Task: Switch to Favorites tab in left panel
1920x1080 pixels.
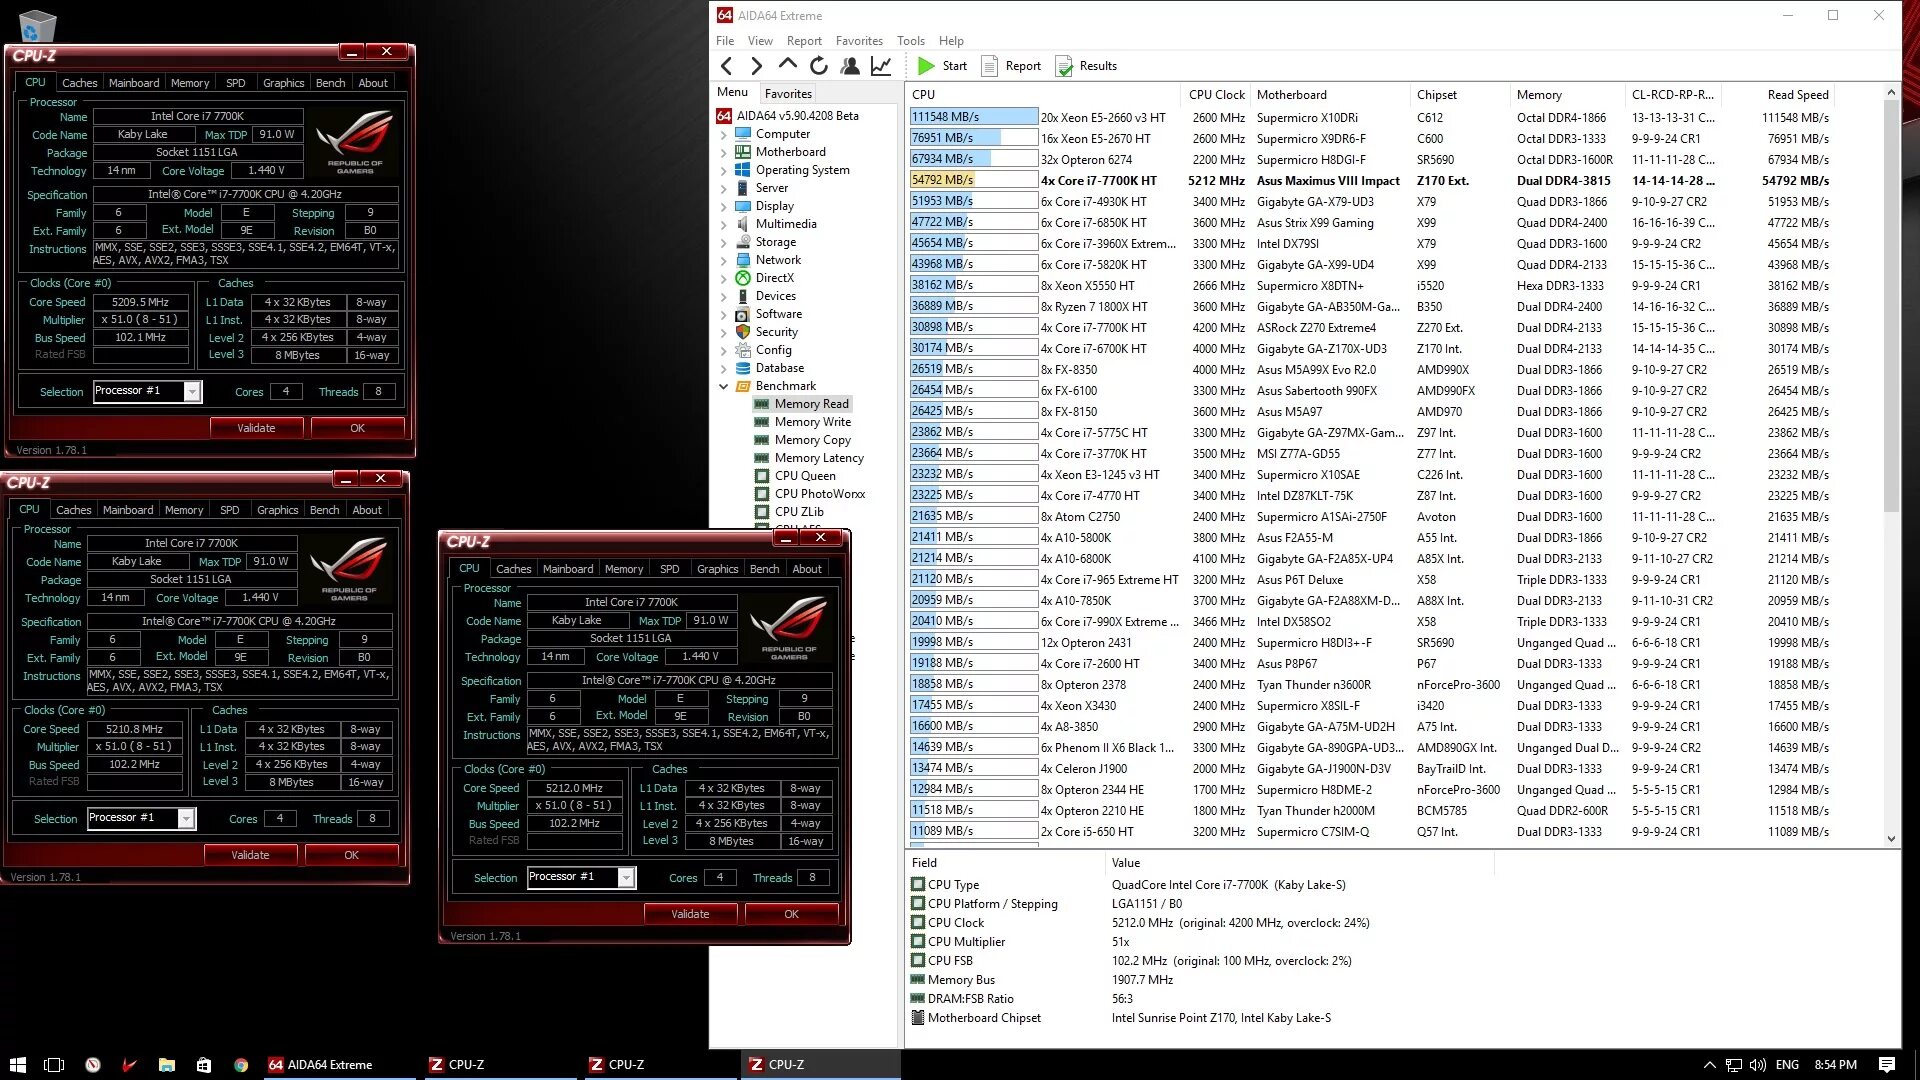Action: (788, 93)
